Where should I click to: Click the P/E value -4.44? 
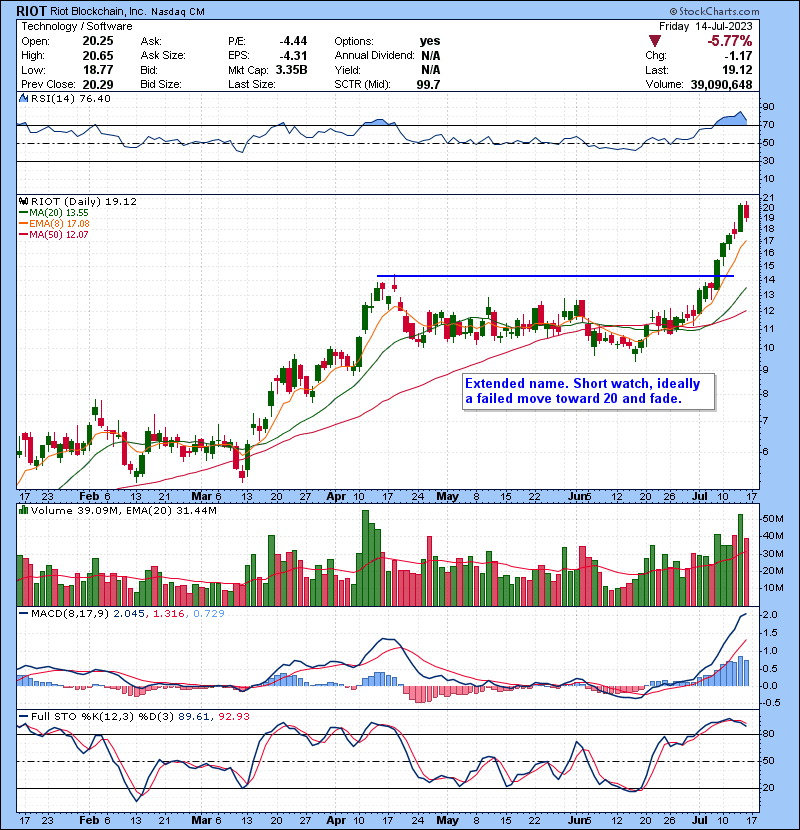(x=293, y=41)
